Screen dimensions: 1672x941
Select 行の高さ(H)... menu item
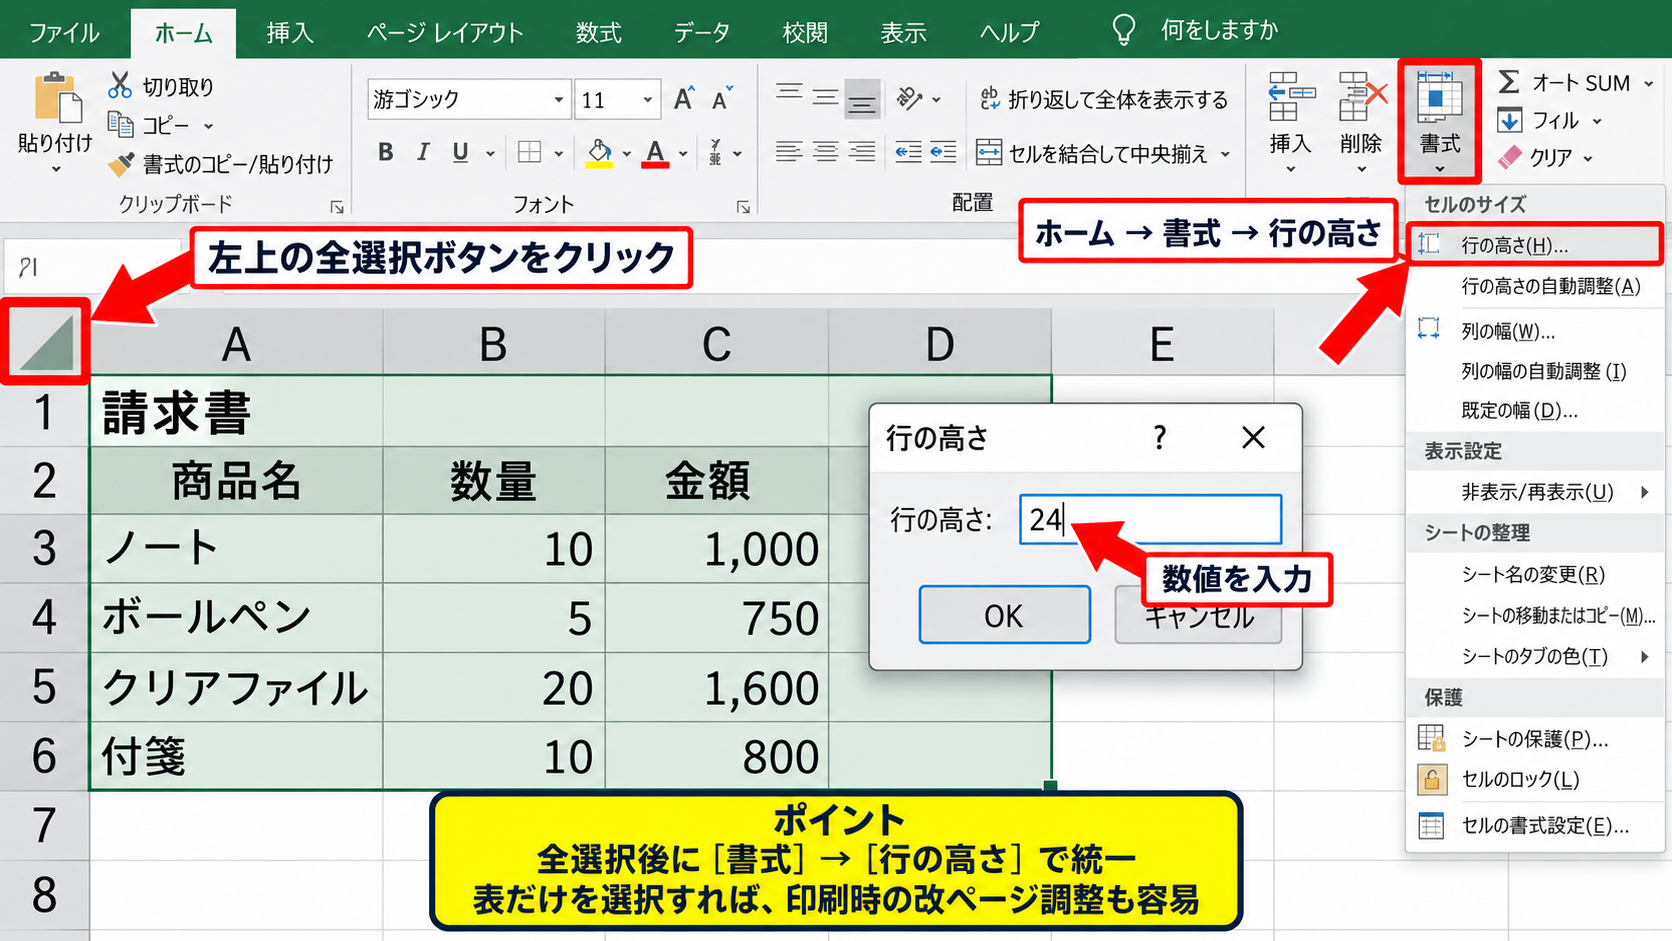pyautogui.click(x=1535, y=245)
